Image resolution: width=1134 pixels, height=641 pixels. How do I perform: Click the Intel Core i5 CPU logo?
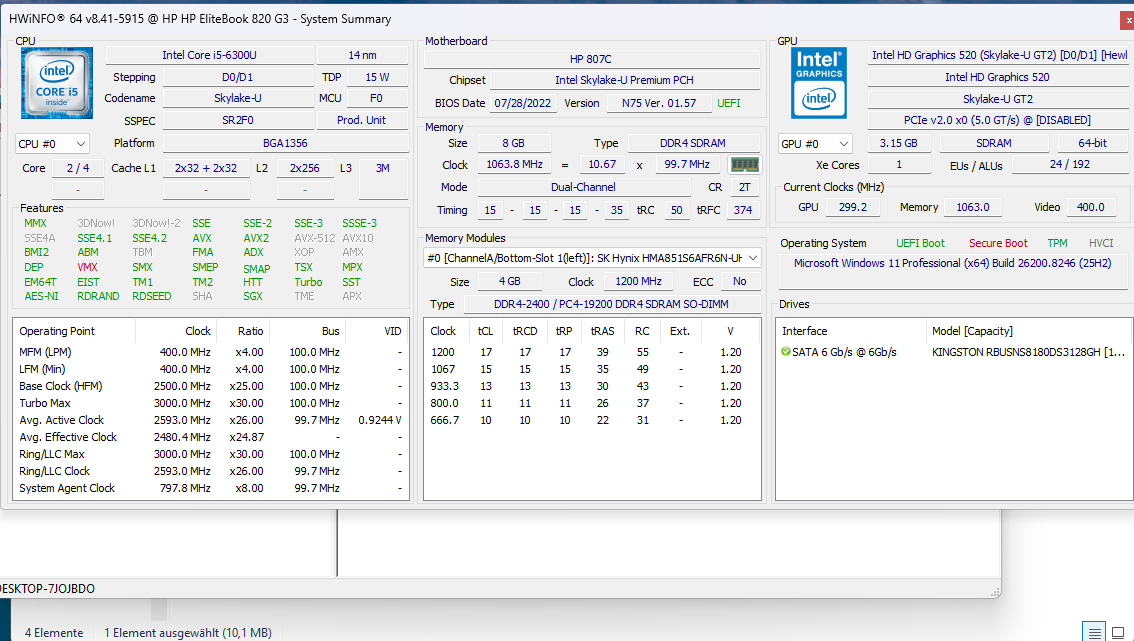[x=57, y=82]
